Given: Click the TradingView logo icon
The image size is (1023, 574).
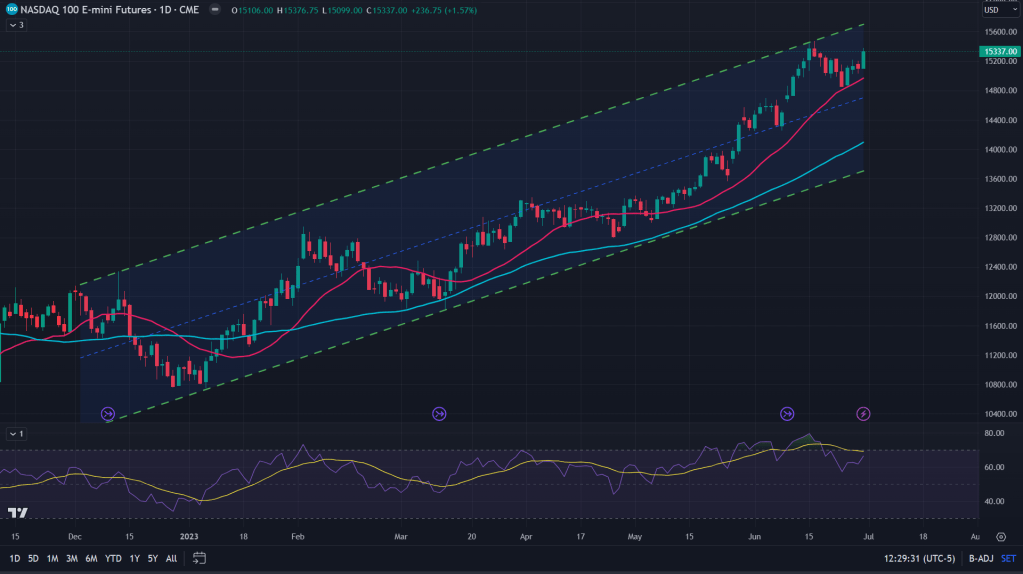Looking at the screenshot, I should 18,513.
